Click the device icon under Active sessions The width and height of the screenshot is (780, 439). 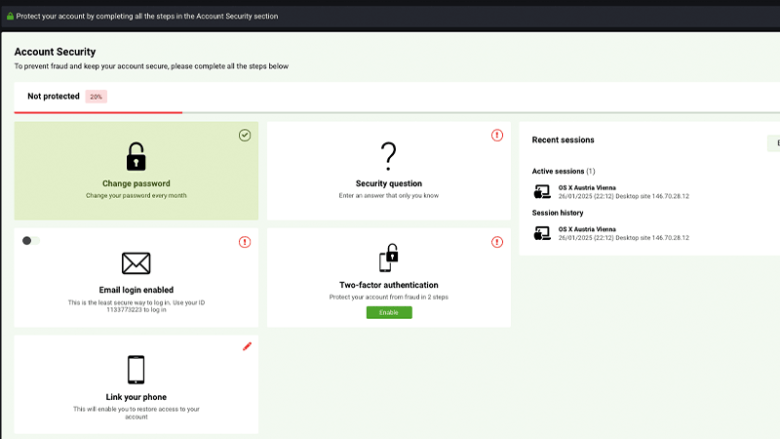point(542,191)
